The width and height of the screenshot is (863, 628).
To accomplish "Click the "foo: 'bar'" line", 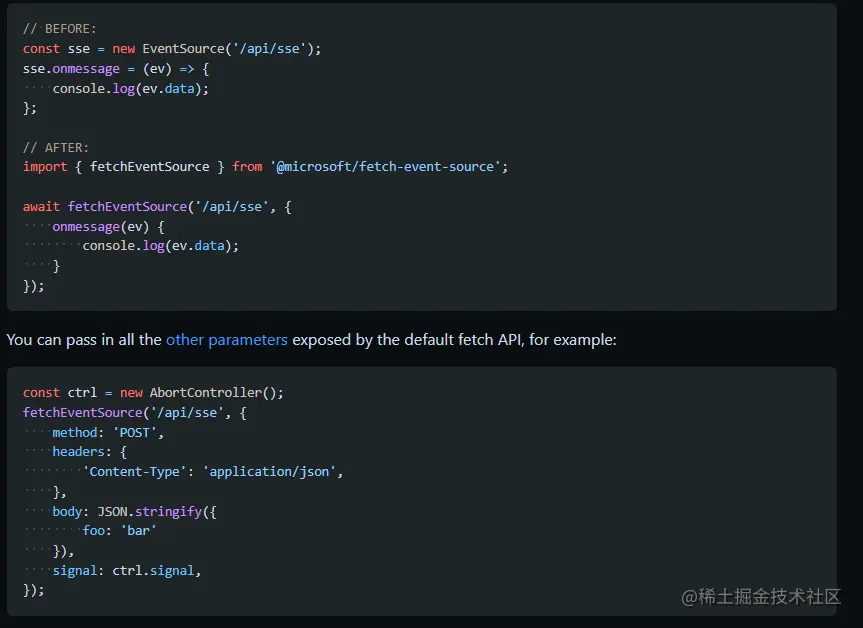I will tap(119, 531).
